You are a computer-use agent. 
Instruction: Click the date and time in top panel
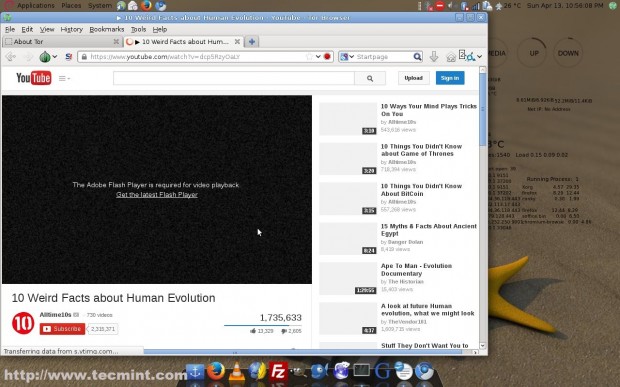click(x=565, y=6)
